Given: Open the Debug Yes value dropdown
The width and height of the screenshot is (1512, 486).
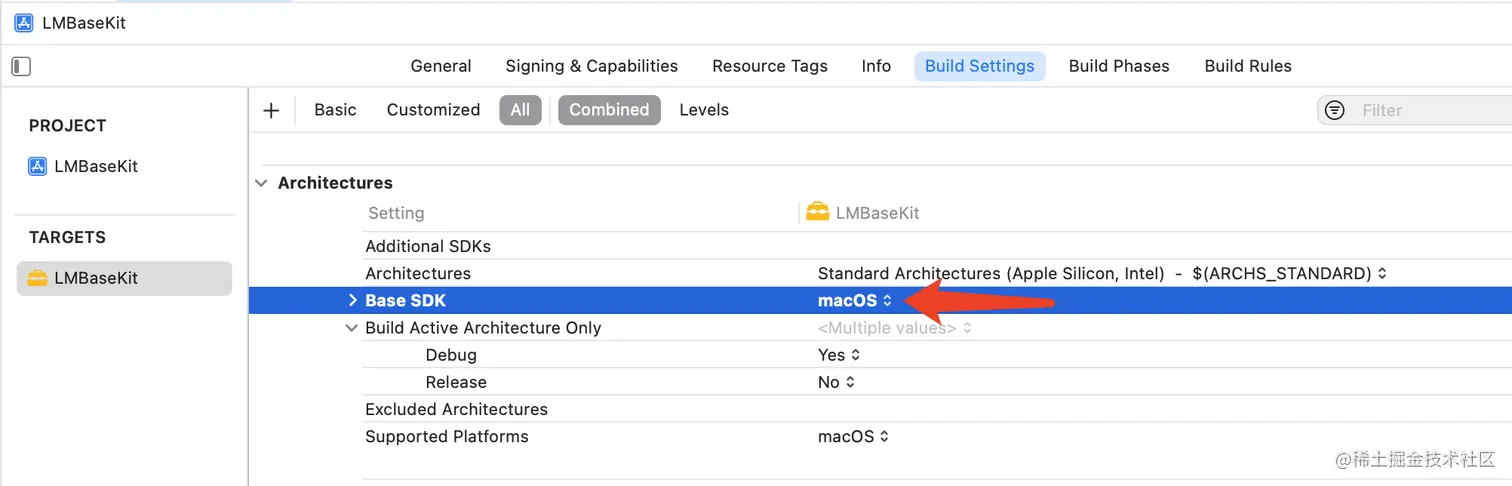Looking at the screenshot, I should [839, 355].
